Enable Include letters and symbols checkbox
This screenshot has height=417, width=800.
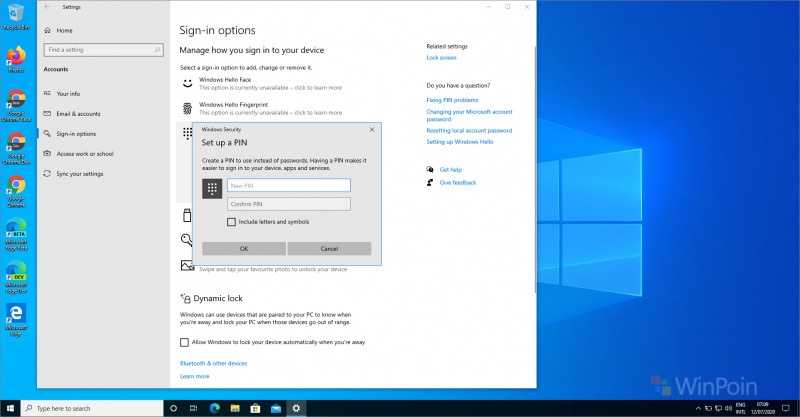tap(231, 222)
